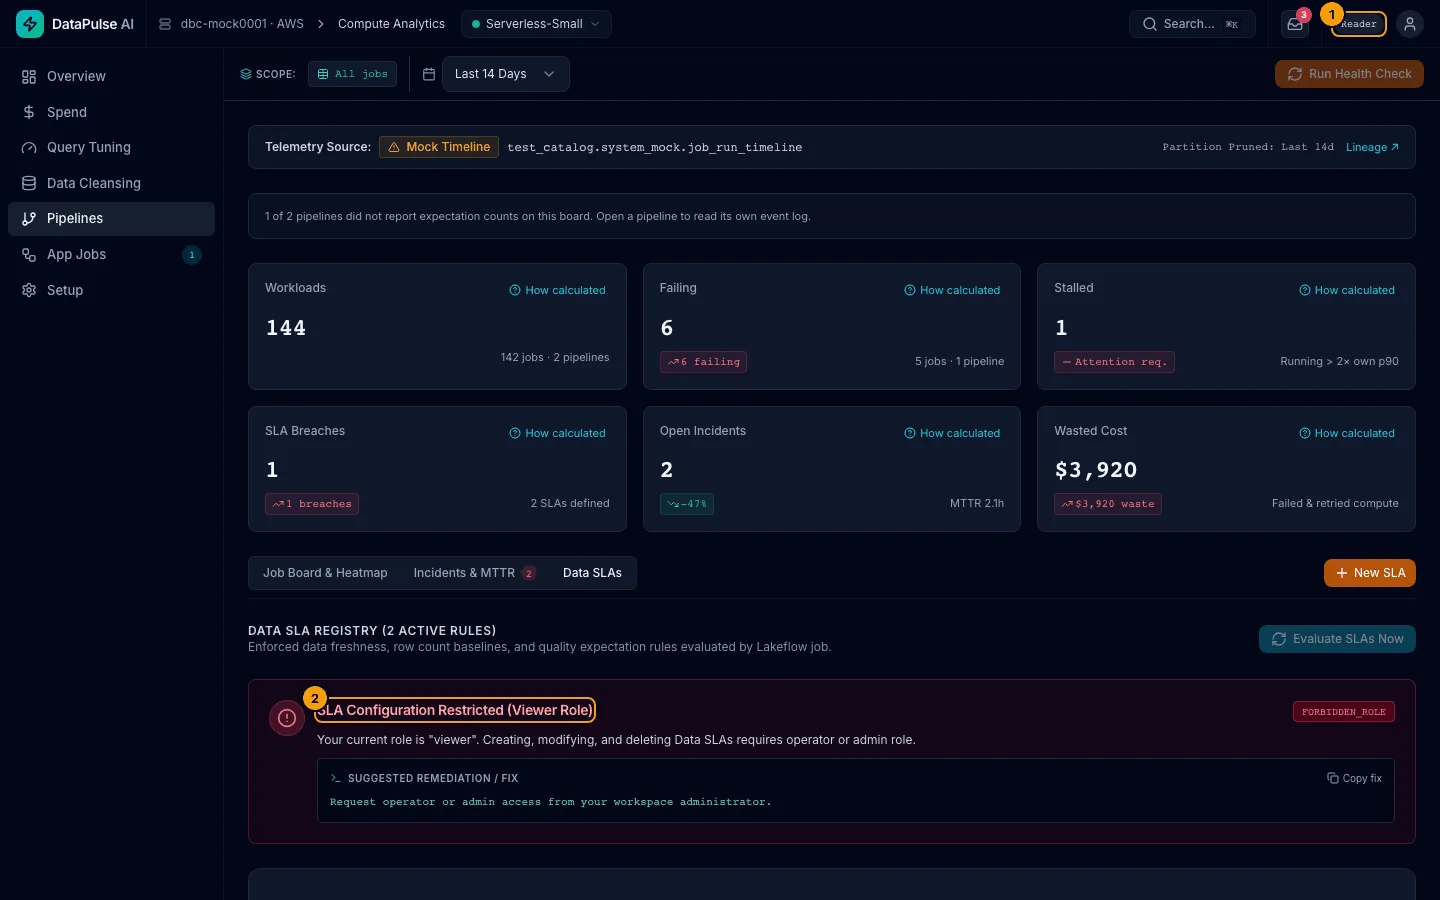The image size is (1440, 900).
Task: Click the Setup gear icon
Action: pos(29,290)
